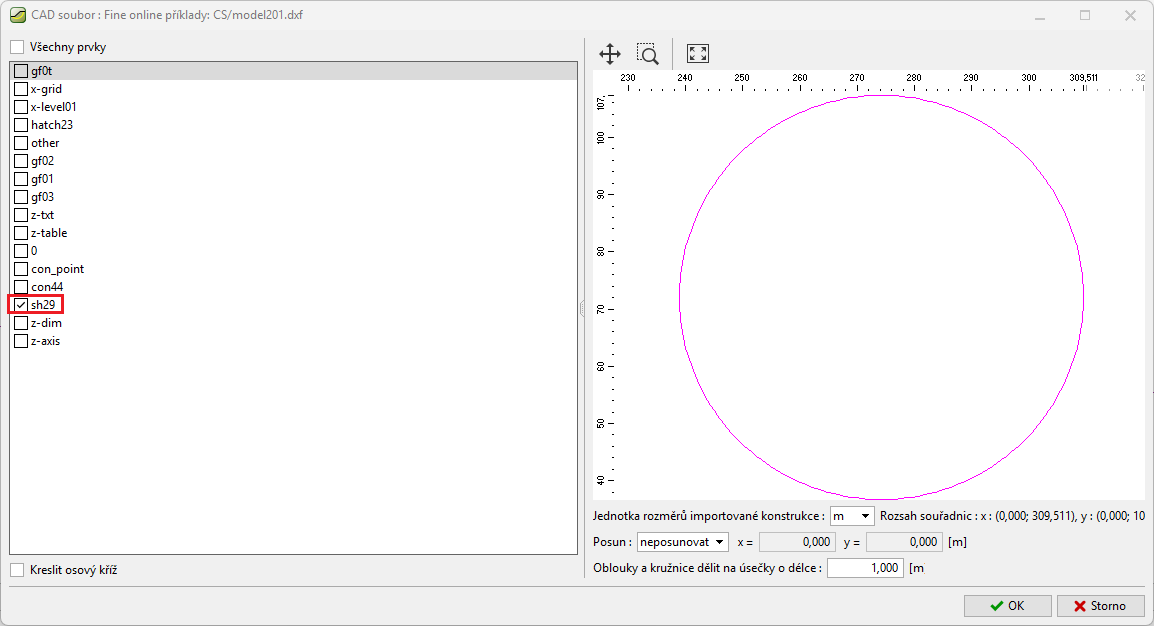This screenshot has height=626, width=1154.
Task: Uncheck the sh29 layer checkbox
Action: click(21, 305)
